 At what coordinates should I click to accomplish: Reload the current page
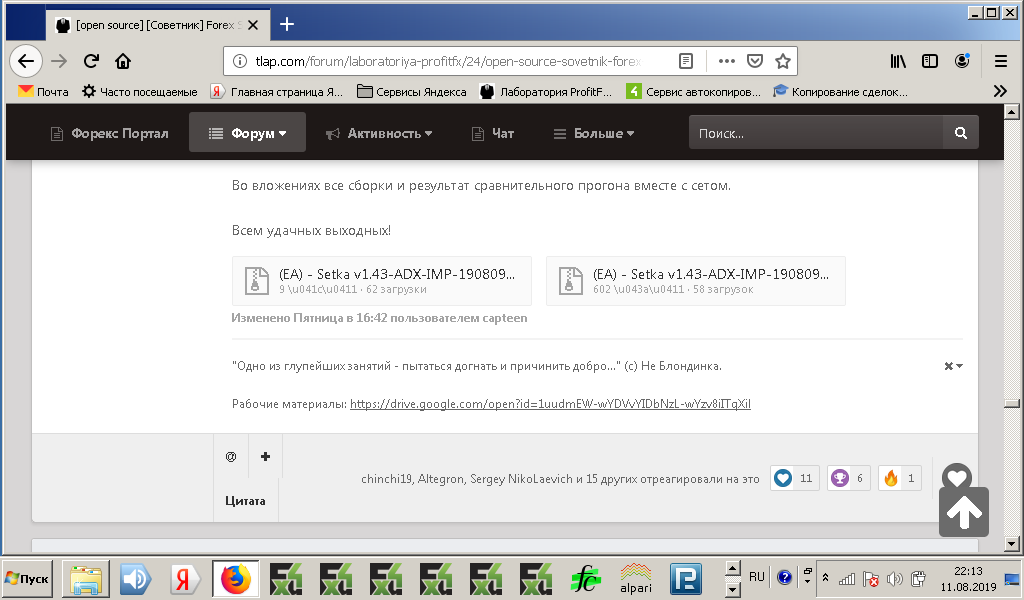(x=91, y=61)
